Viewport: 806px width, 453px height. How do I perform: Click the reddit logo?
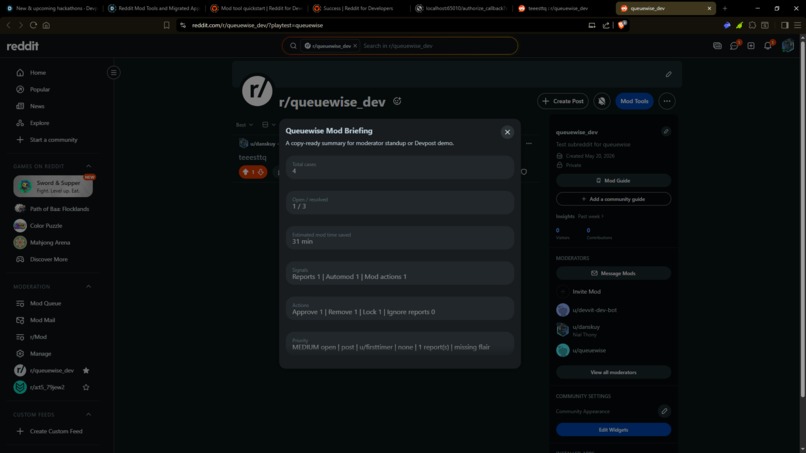[x=23, y=46]
